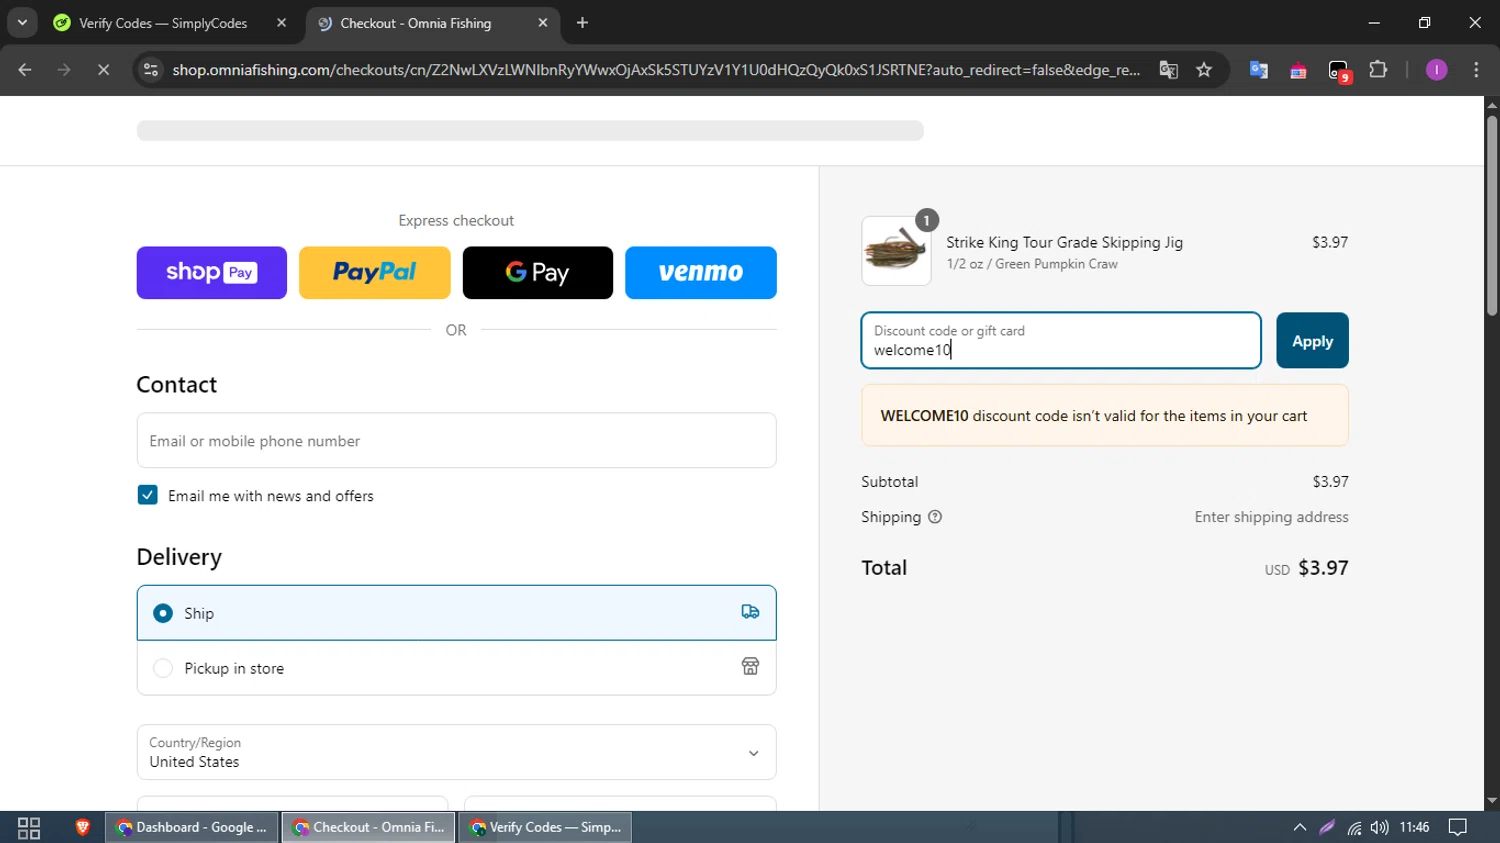The height and width of the screenshot is (843, 1500).
Task: Open the volume speaker tray icon
Action: coord(1380,828)
